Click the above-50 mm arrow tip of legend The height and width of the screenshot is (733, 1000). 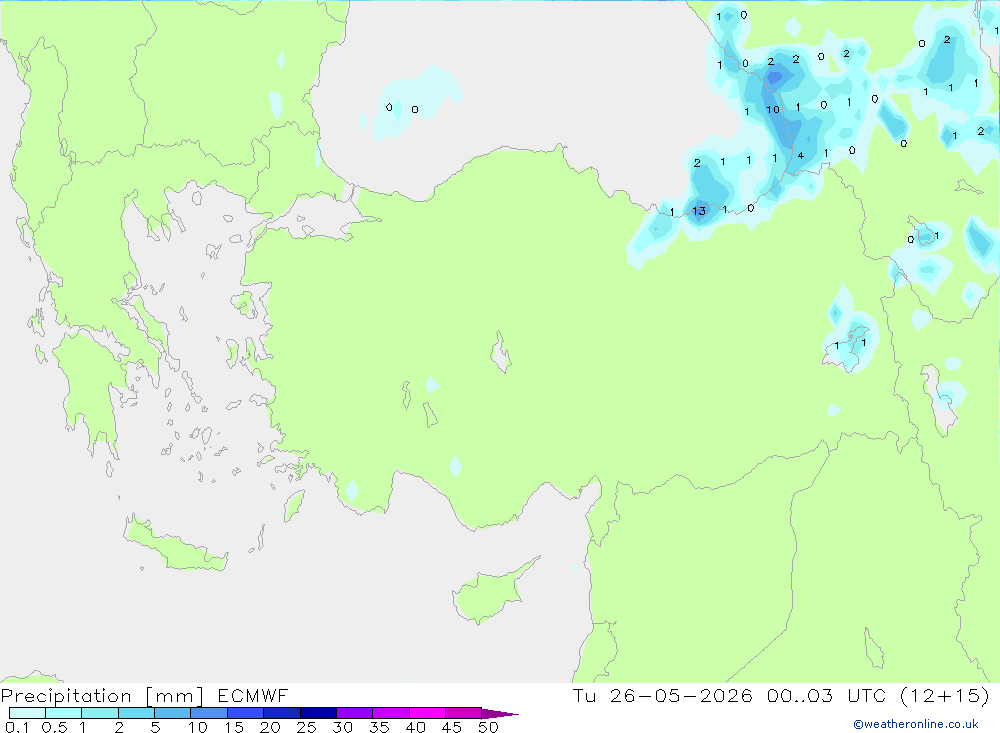[500, 713]
